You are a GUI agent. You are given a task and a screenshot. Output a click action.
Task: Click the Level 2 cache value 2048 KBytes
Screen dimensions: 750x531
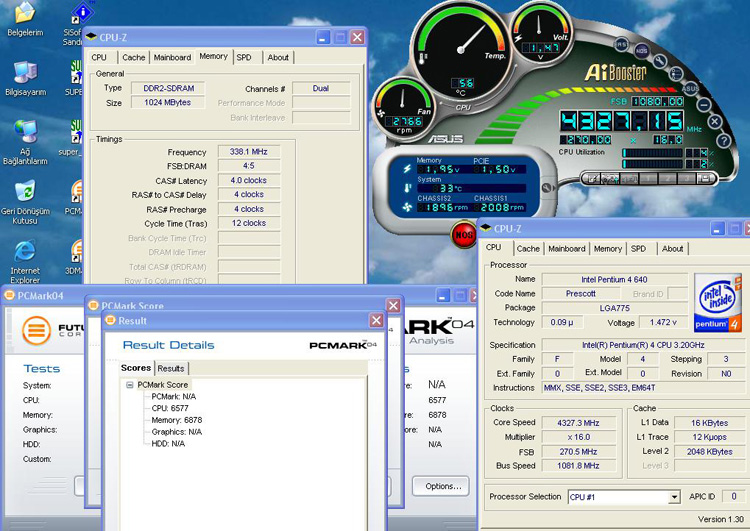(709, 452)
